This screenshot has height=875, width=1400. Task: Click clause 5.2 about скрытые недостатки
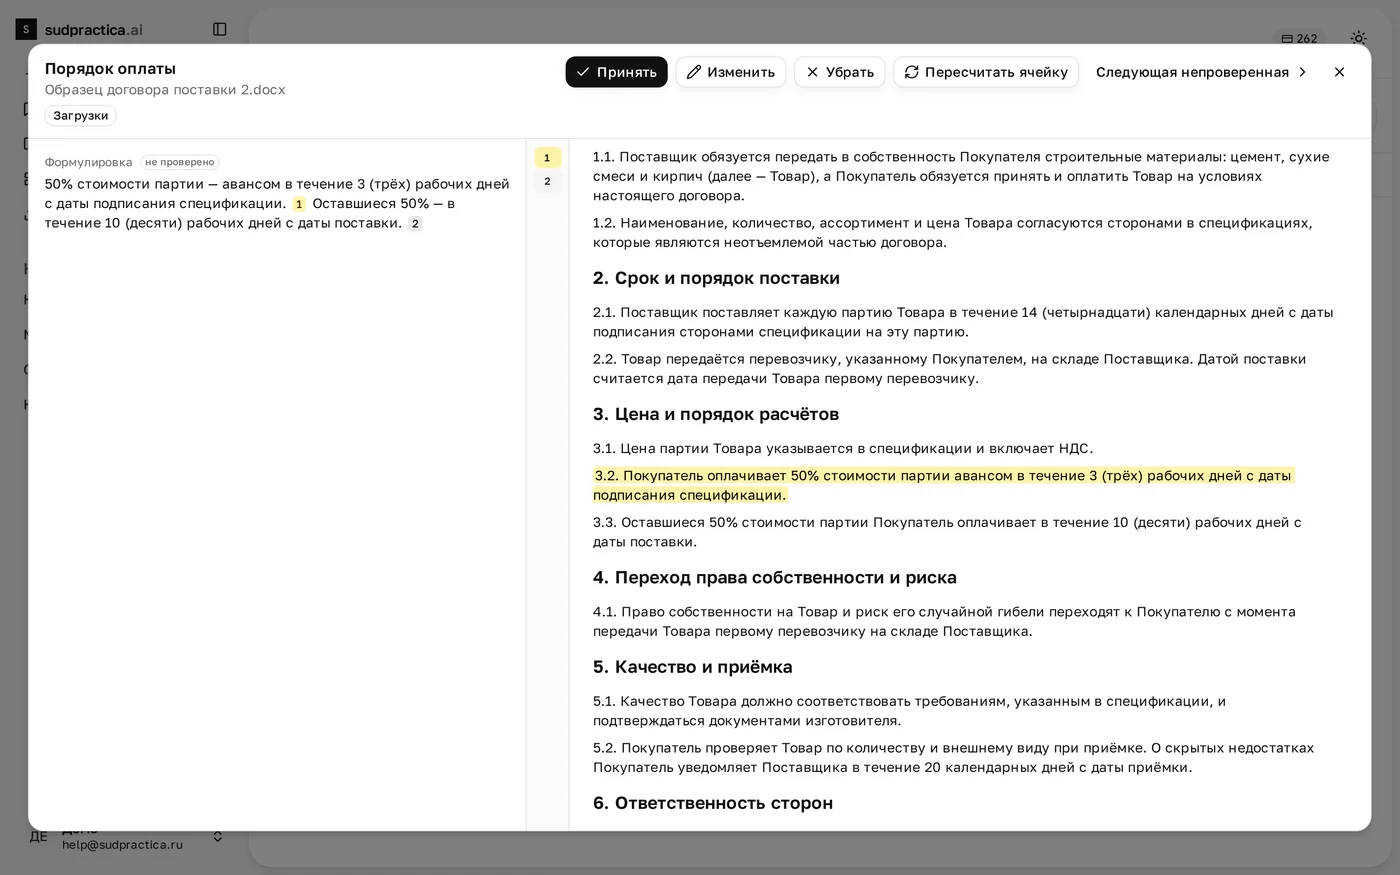[x=953, y=758]
